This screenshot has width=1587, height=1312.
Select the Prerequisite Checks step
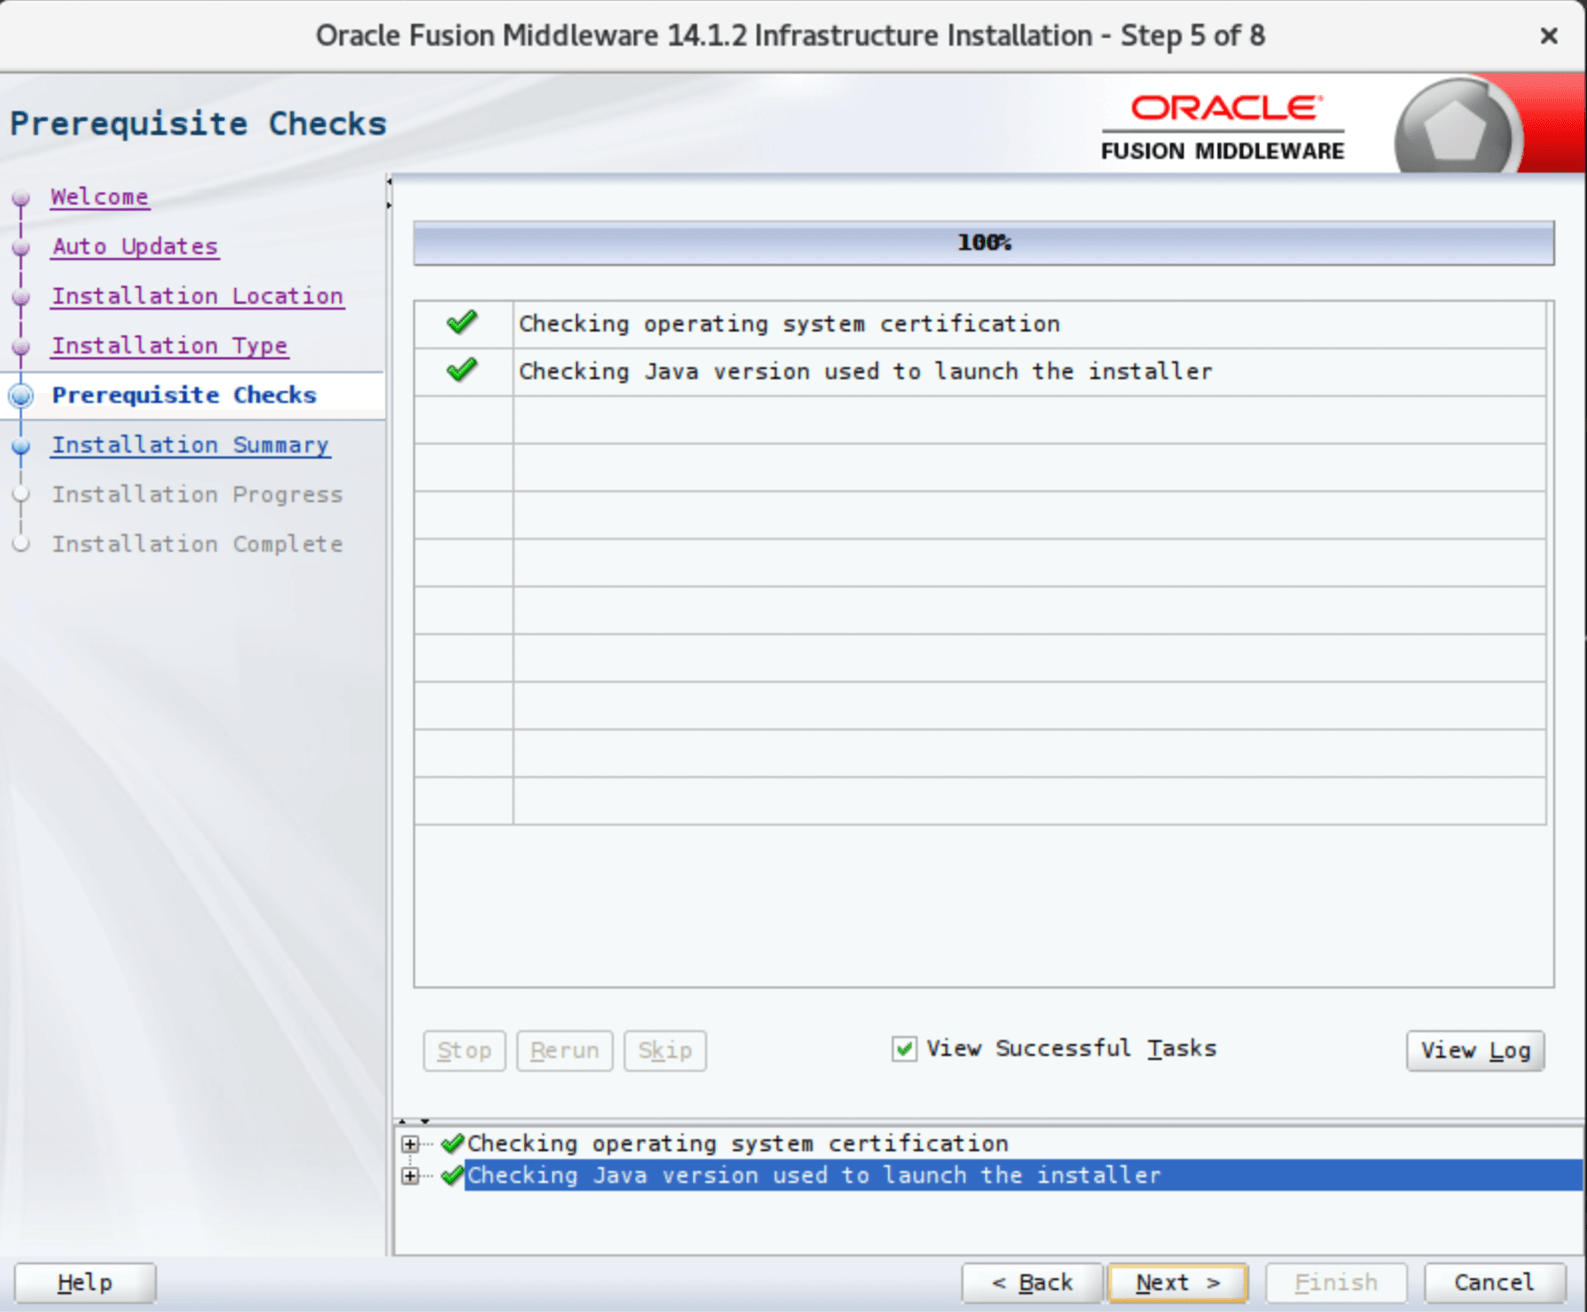[184, 395]
